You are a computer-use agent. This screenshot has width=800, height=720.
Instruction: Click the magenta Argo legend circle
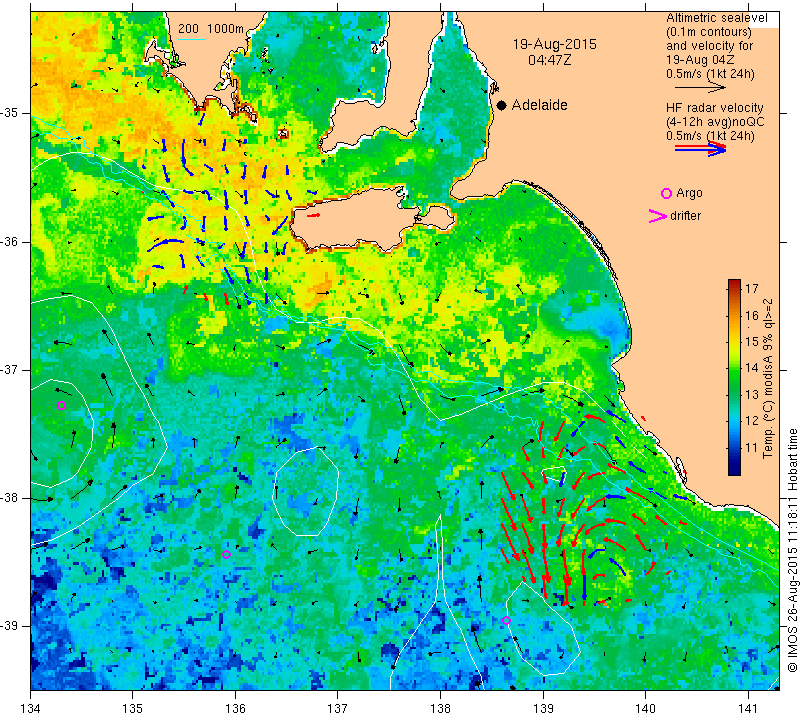[x=666, y=193]
